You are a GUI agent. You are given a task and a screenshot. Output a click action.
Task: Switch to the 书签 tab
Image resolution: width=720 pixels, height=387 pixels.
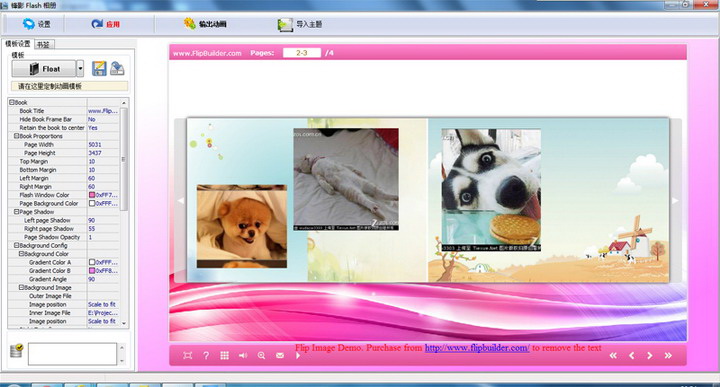44,45
